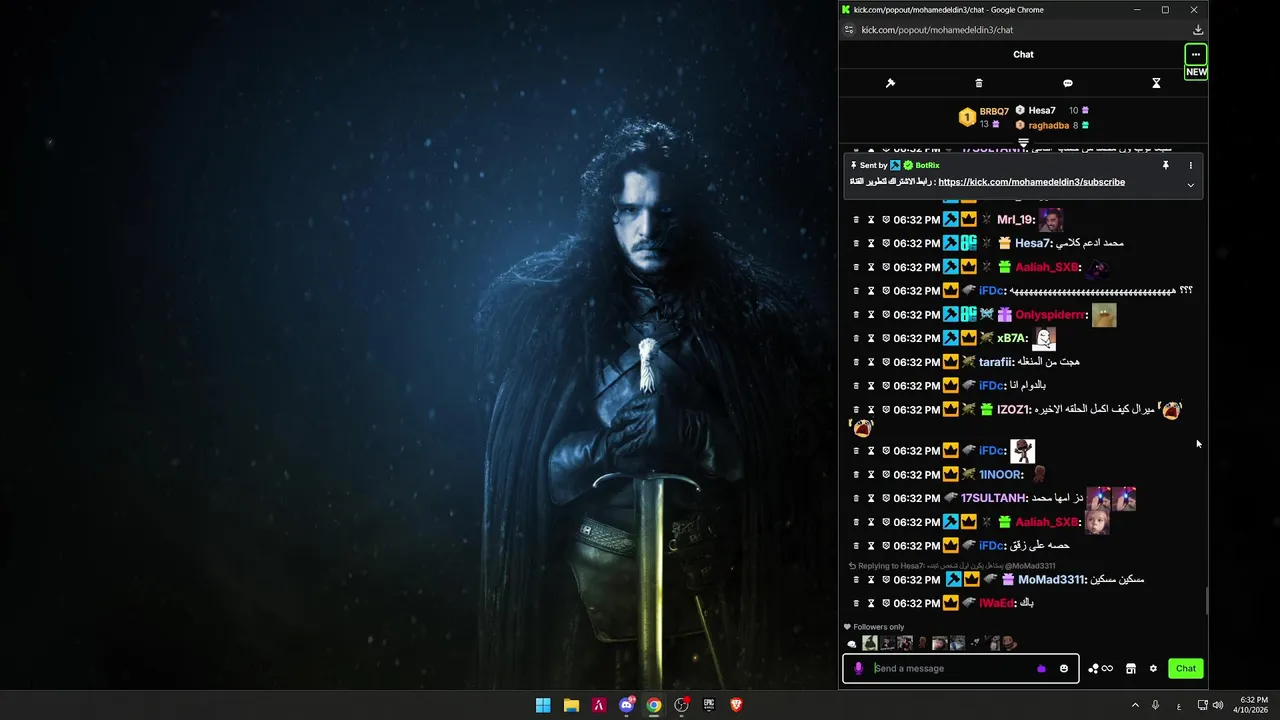Image resolution: width=1280 pixels, height=720 pixels.
Task: Click 17SULTANH username in chat
Action: [x=993, y=498]
